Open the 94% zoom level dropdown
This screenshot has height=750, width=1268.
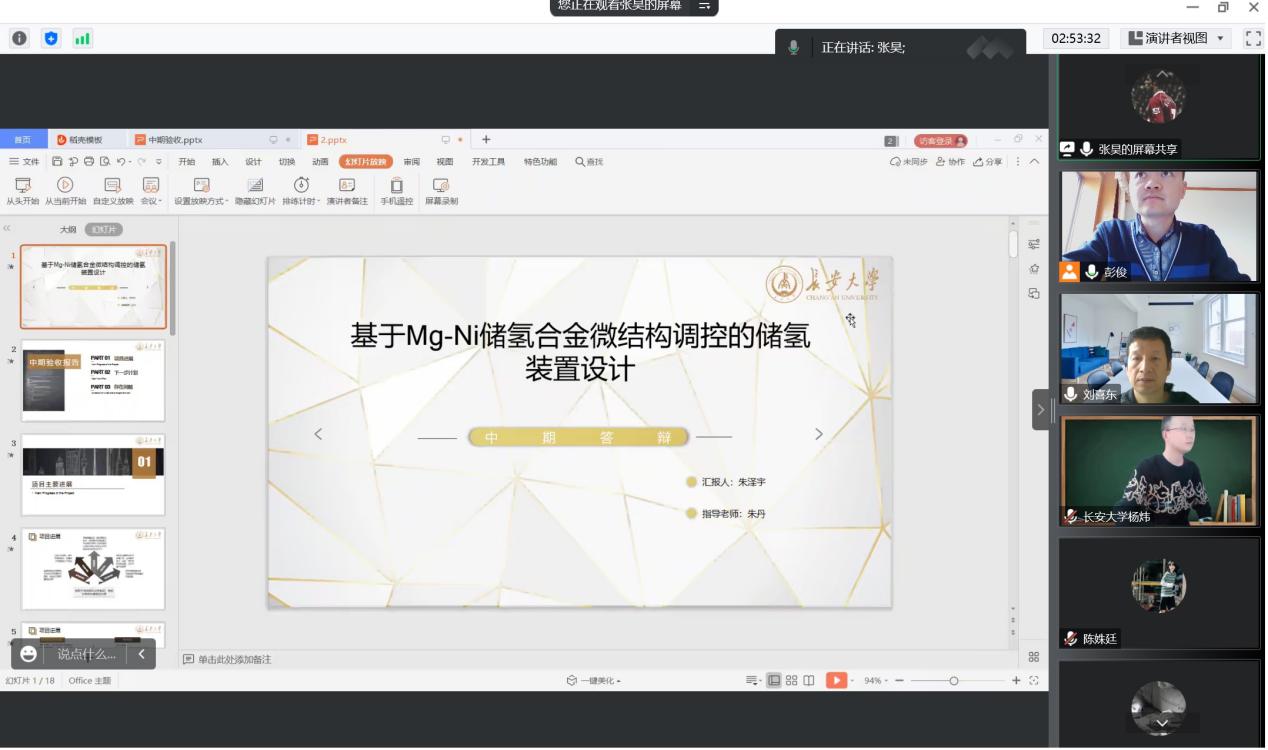point(876,681)
